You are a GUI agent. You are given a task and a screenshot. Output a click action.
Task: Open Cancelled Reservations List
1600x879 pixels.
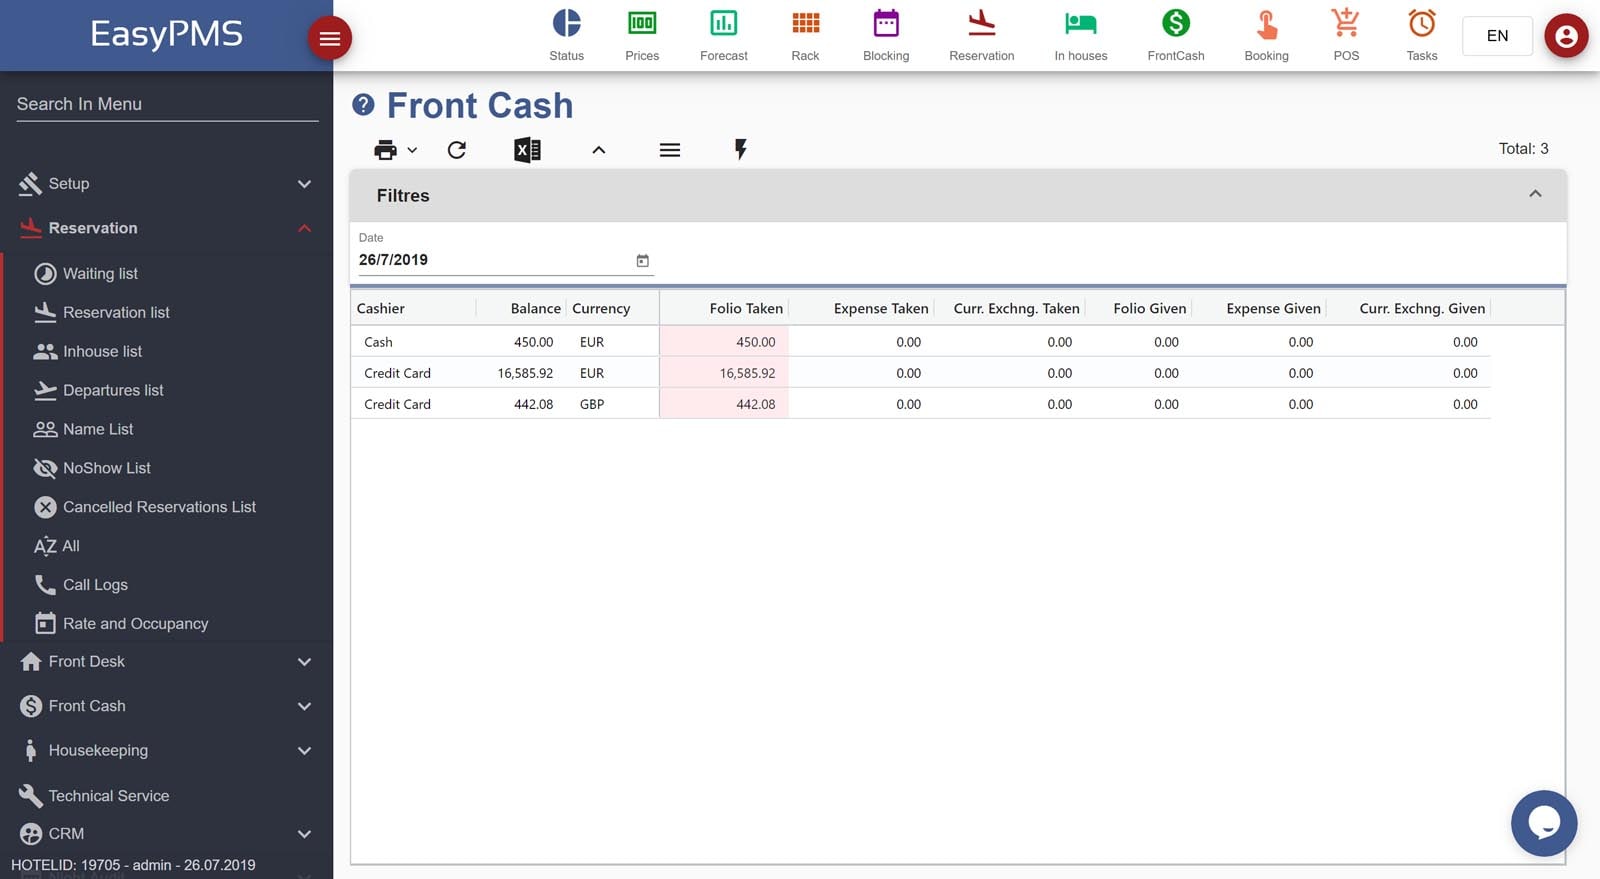point(159,508)
